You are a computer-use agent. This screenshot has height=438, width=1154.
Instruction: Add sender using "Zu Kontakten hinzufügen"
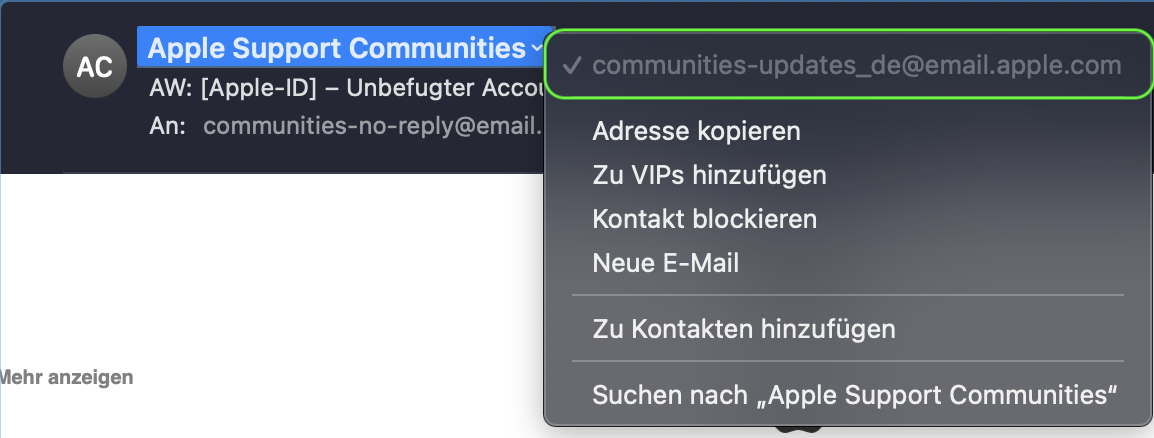(743, 328)
